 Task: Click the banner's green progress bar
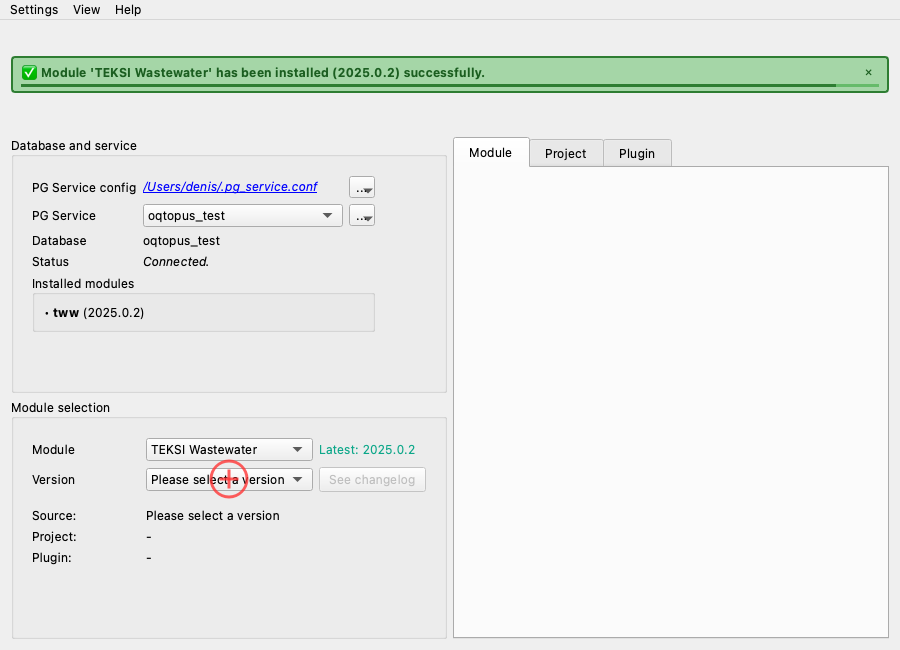click(x=428, y=86)
